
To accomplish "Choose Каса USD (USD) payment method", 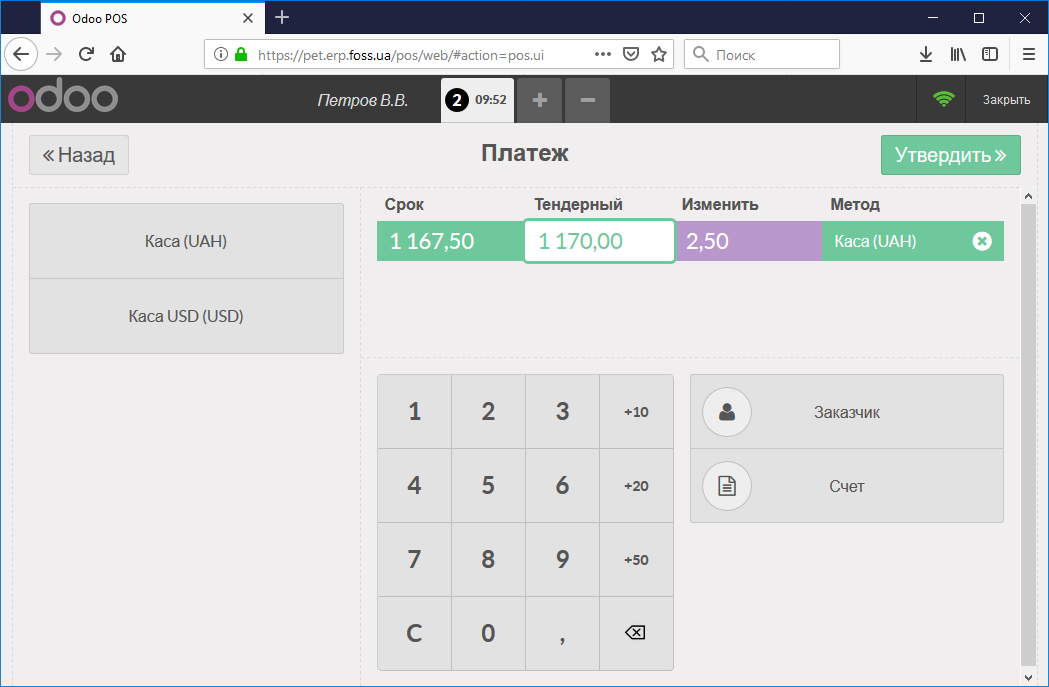I will [x=186, y=316].
